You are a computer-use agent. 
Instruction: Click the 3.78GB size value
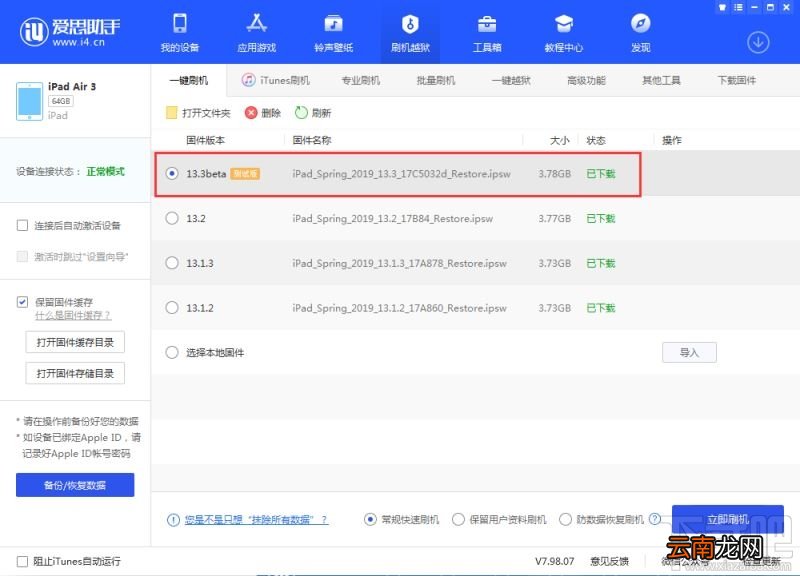pyautogui.click(x=555, y=173)
